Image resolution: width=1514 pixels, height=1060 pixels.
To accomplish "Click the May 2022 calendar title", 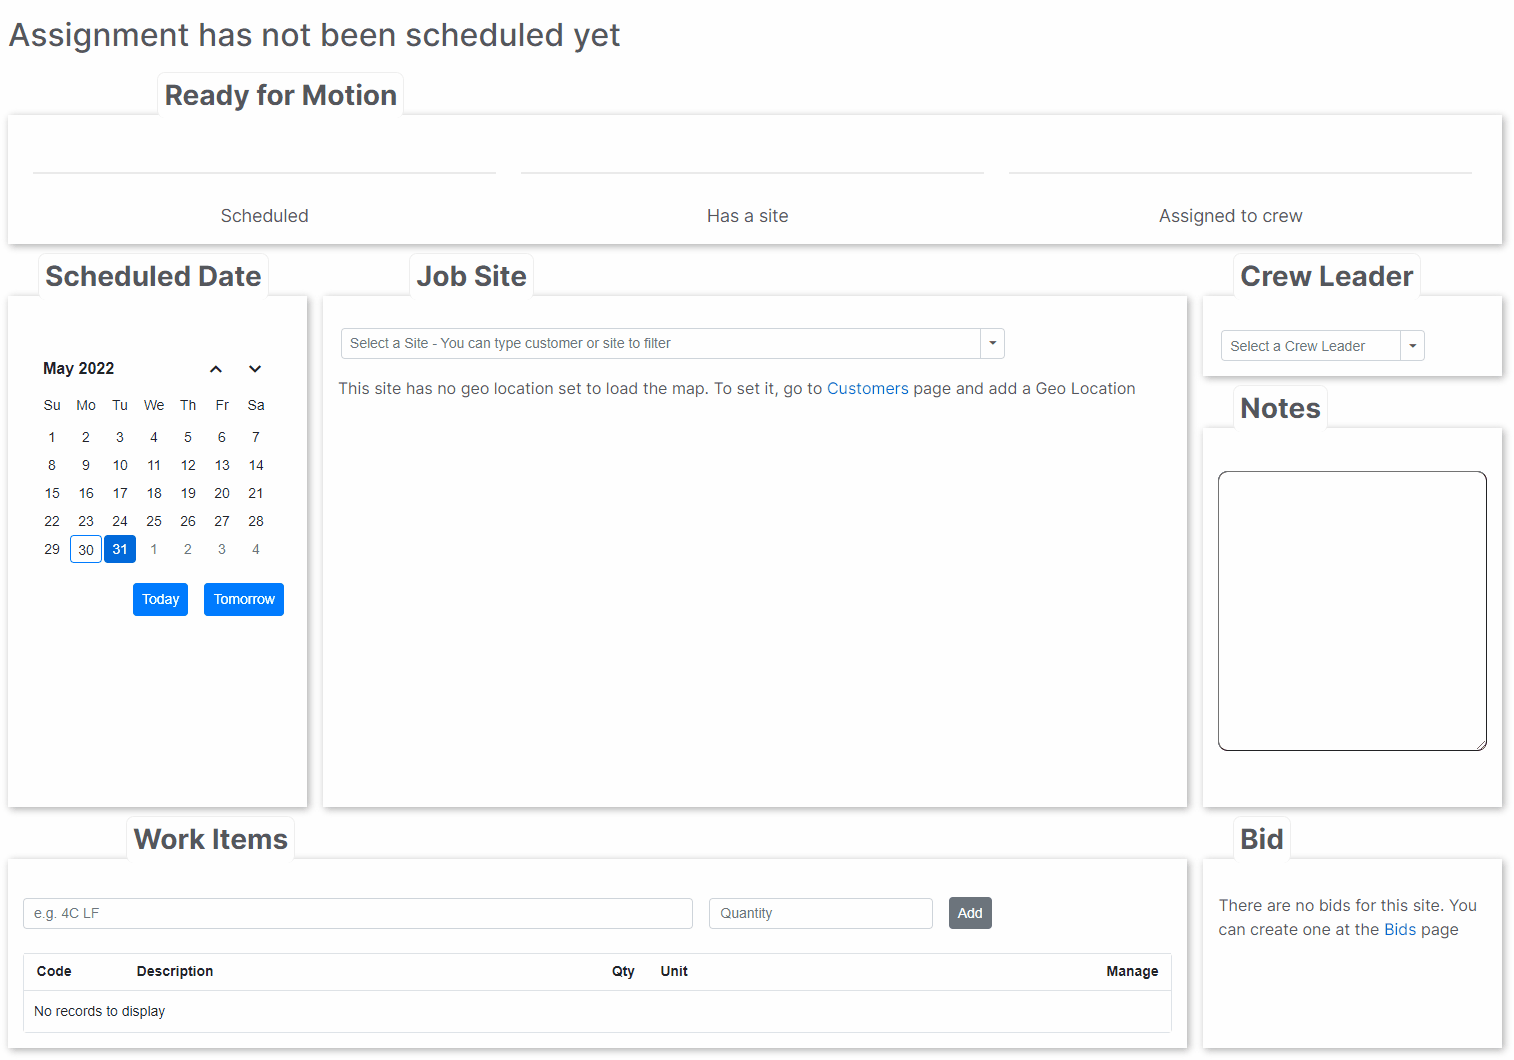I will pos(79,369).
